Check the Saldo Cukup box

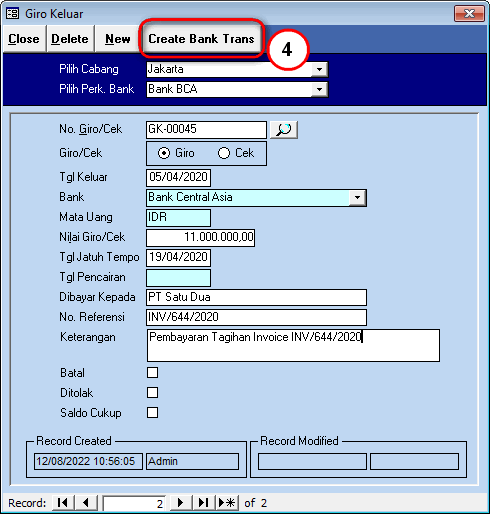coord(153,413)
